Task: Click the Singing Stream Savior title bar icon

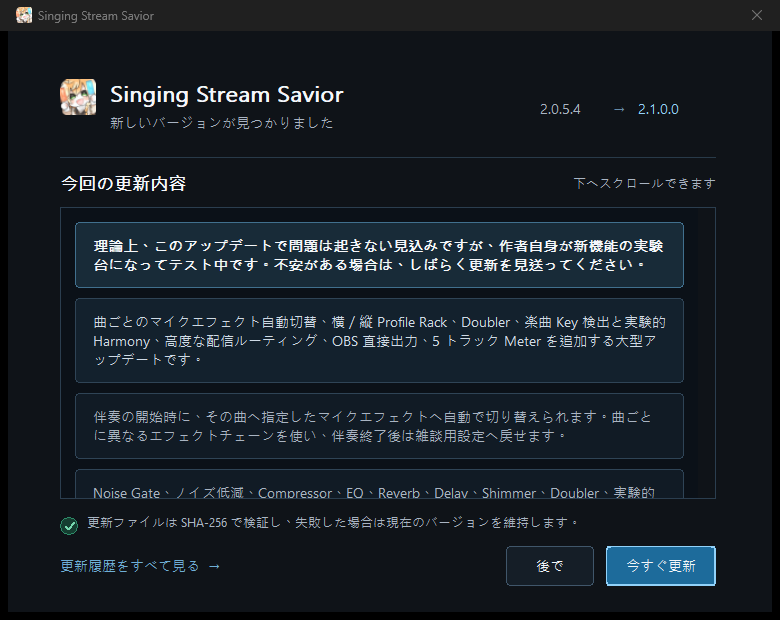Action: (x=24, y=15)
